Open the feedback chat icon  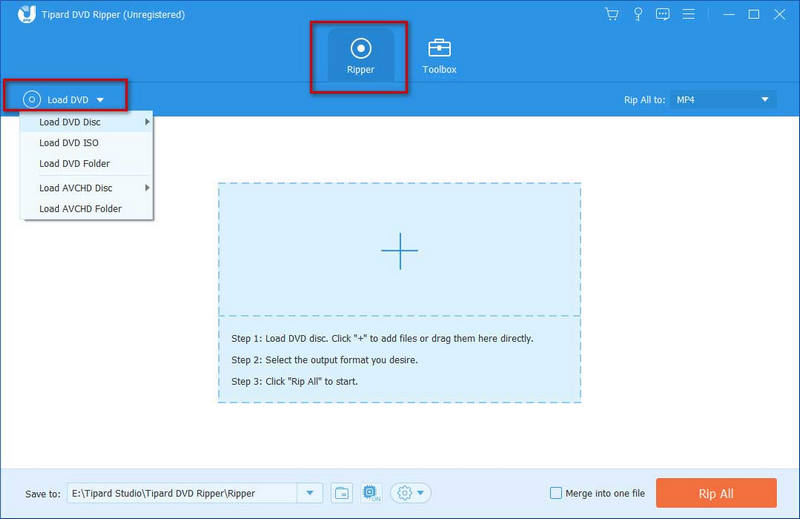pyautogui.click(x=663, y=14)
